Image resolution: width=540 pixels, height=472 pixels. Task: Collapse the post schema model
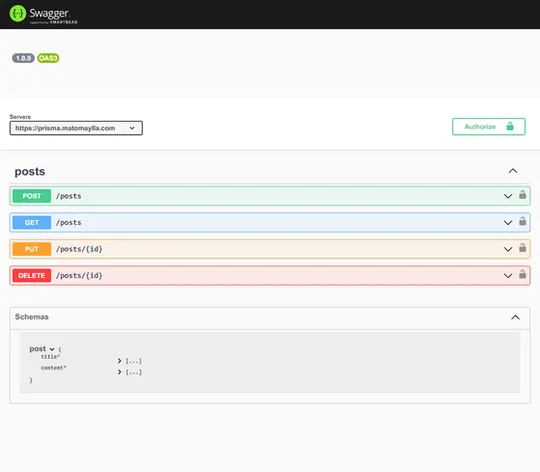point(52,349)
